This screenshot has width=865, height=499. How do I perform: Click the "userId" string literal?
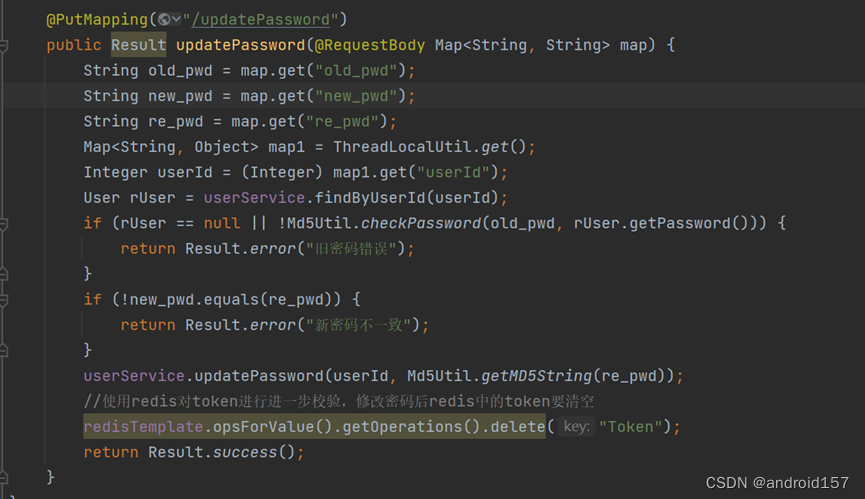[453, 172]
